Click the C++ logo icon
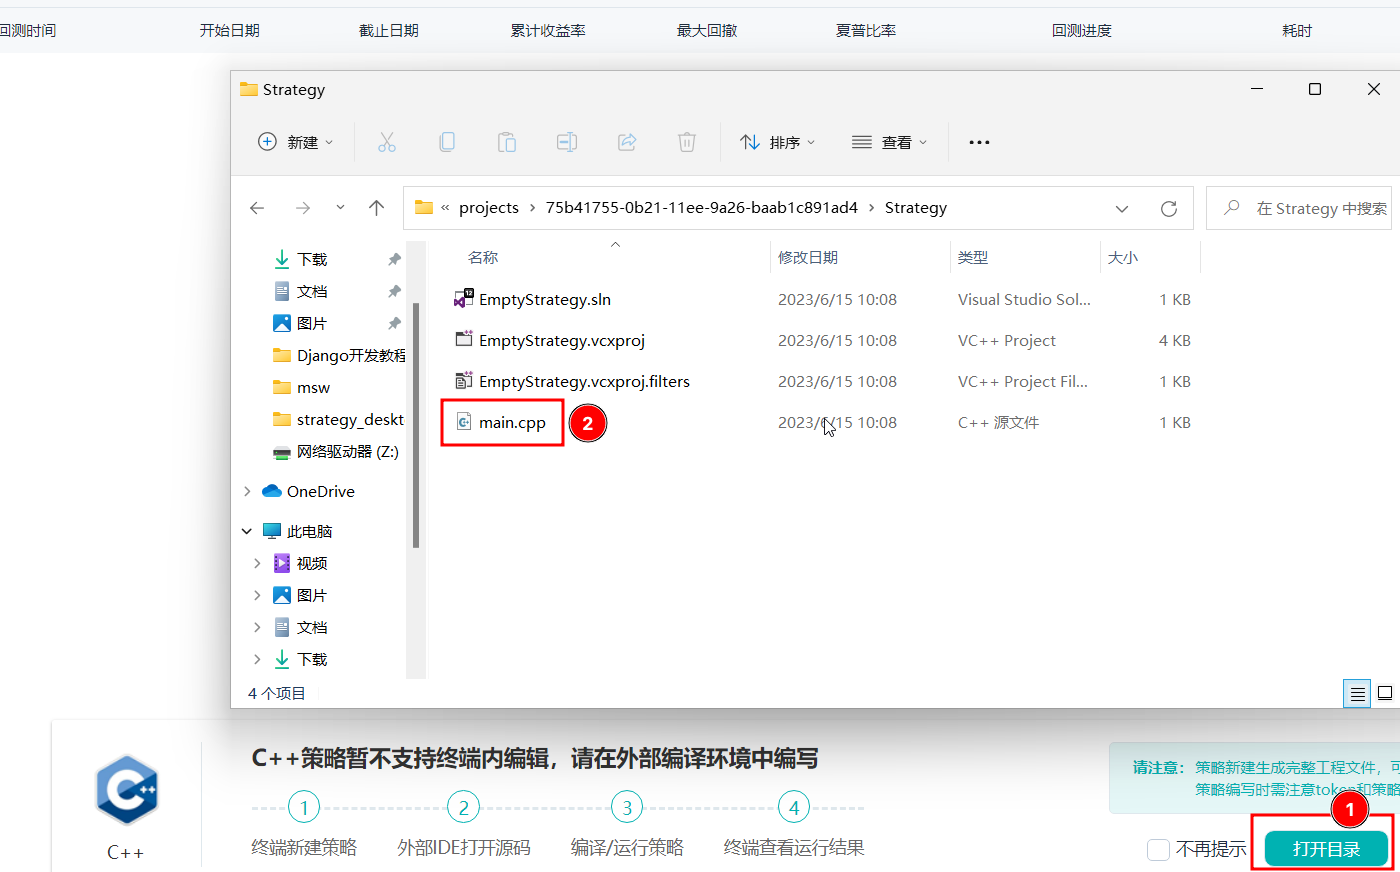The height and width of the screenshot is (872, 1400). [127, 790]
